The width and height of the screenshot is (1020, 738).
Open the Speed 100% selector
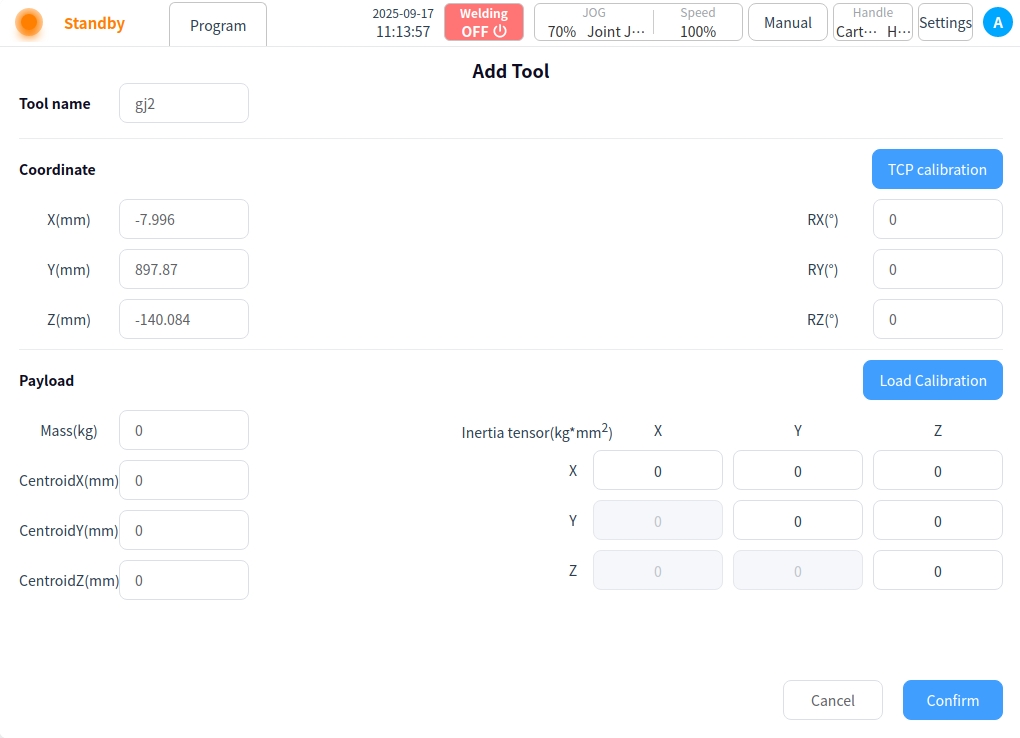[698, 22]
